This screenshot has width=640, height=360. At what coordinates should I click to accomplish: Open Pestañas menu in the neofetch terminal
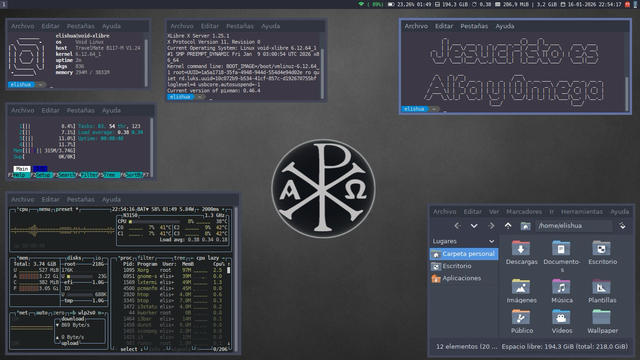click(80, 26)
